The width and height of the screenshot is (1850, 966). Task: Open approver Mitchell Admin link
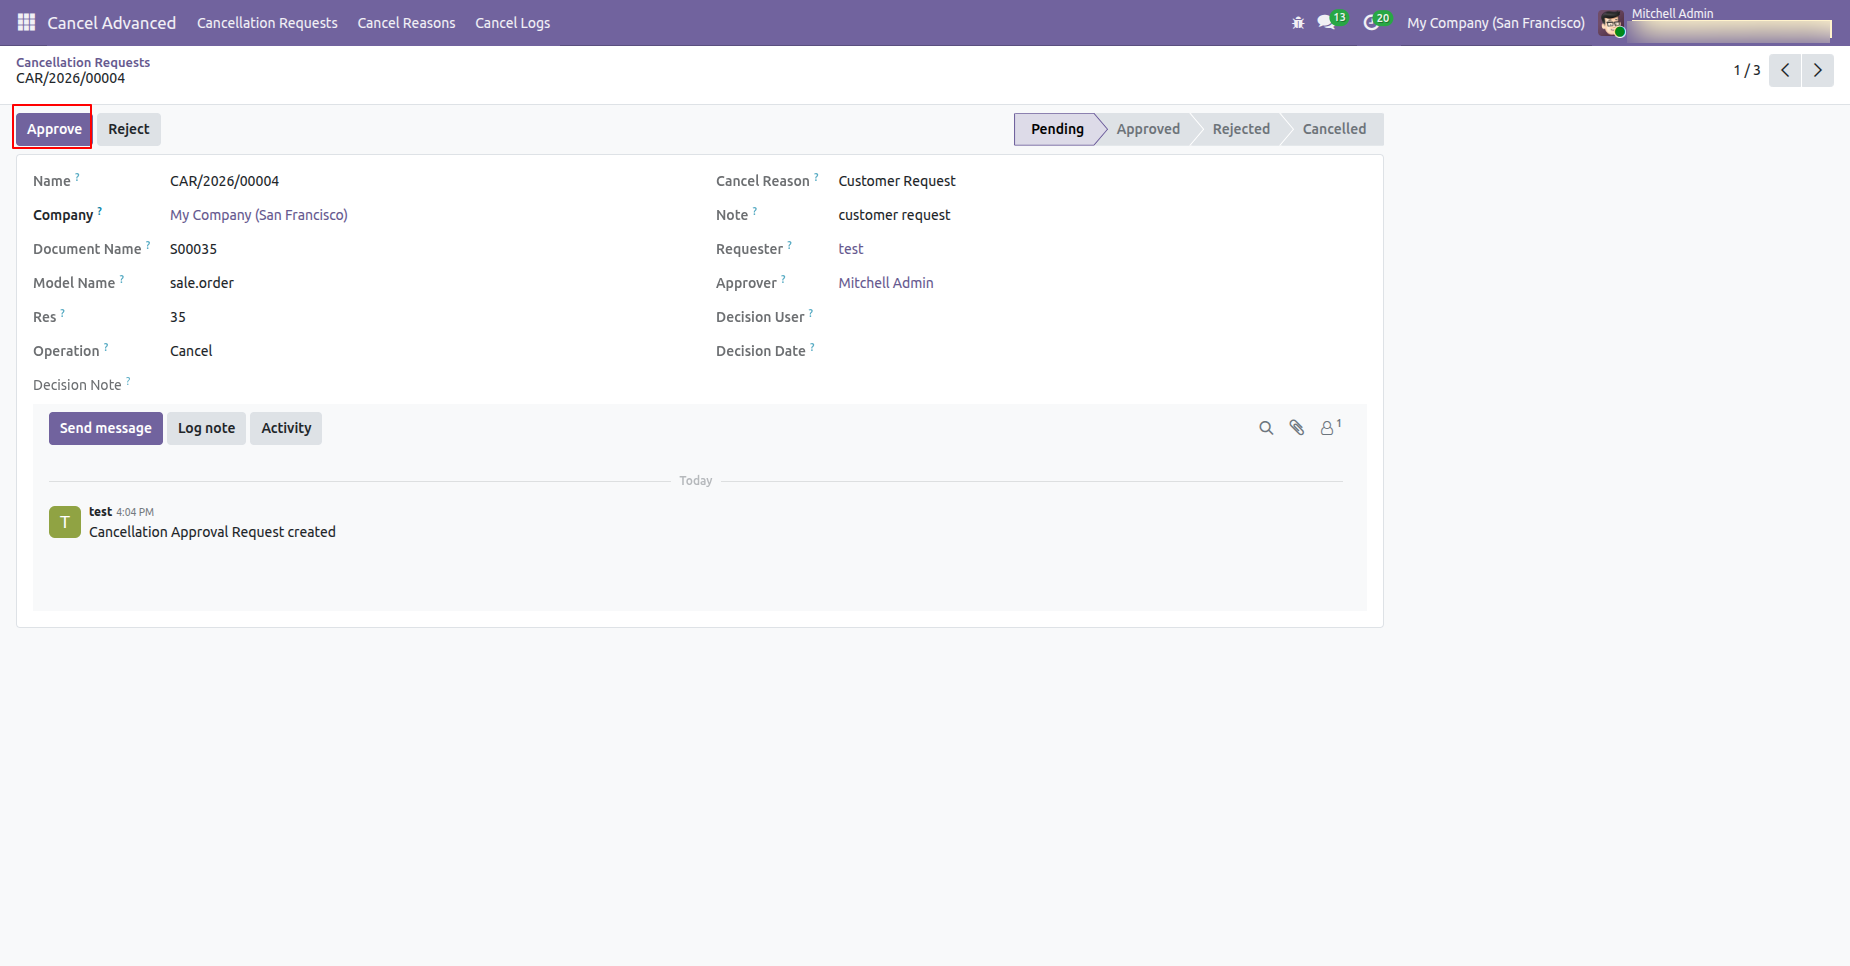pos(886,283)
